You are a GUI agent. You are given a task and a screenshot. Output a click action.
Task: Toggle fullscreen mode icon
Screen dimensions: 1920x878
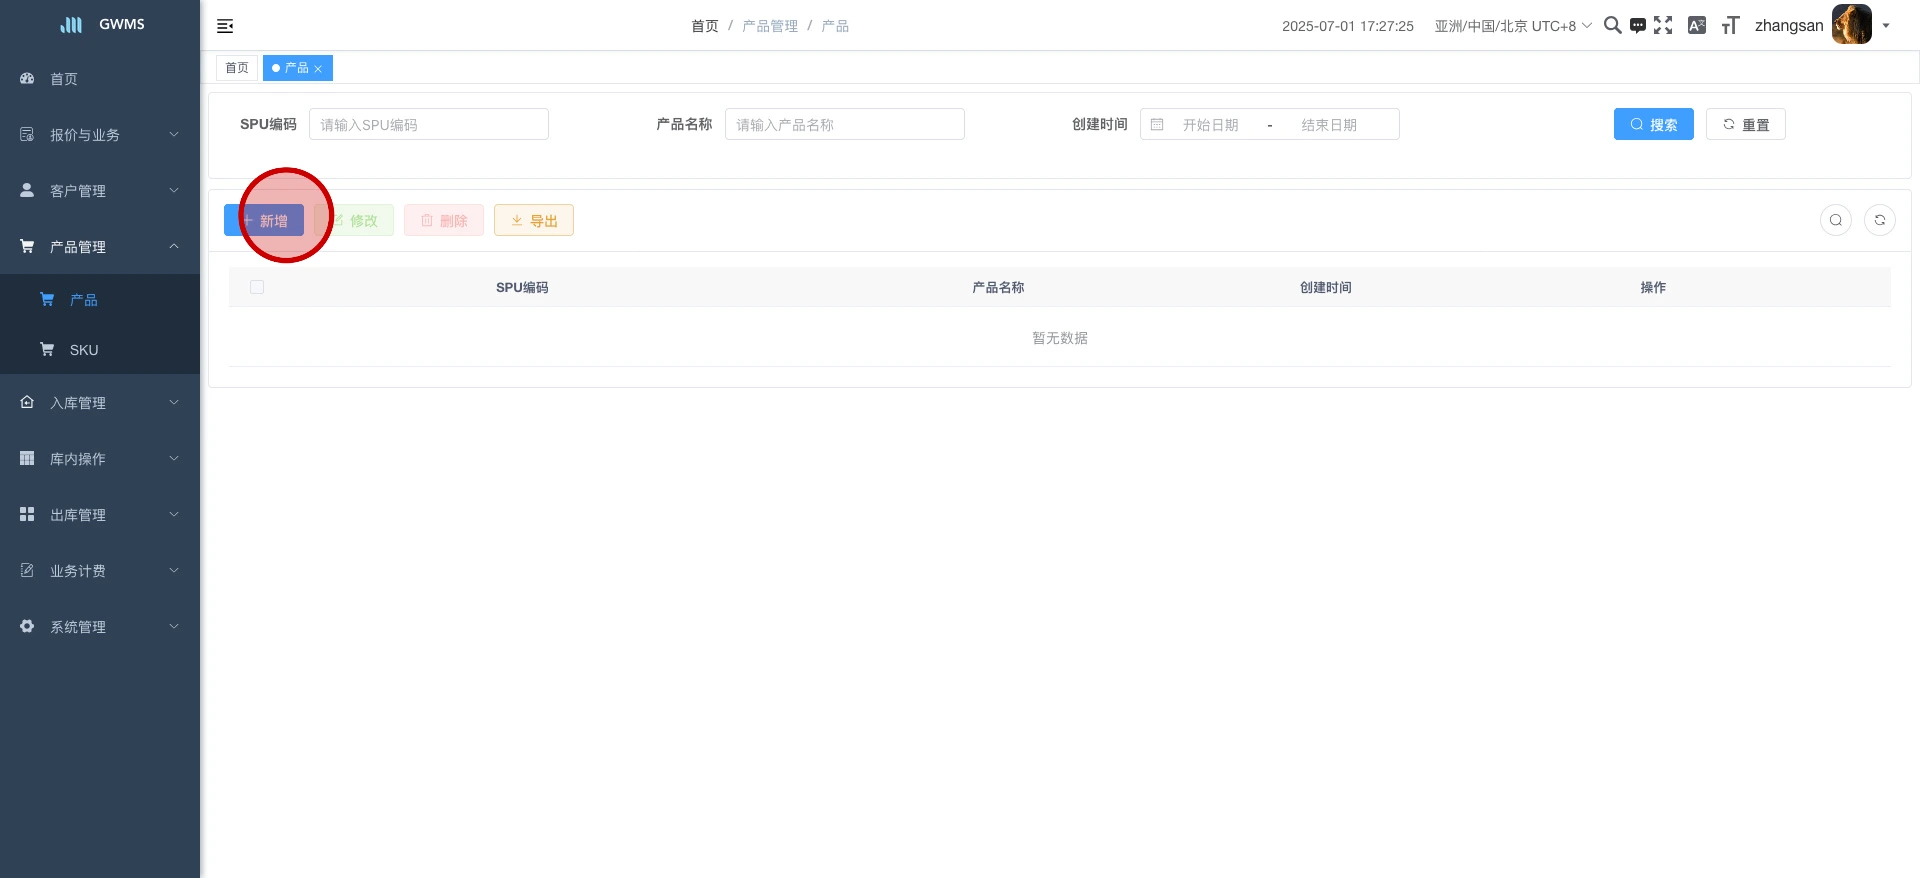coord(1663,25)
